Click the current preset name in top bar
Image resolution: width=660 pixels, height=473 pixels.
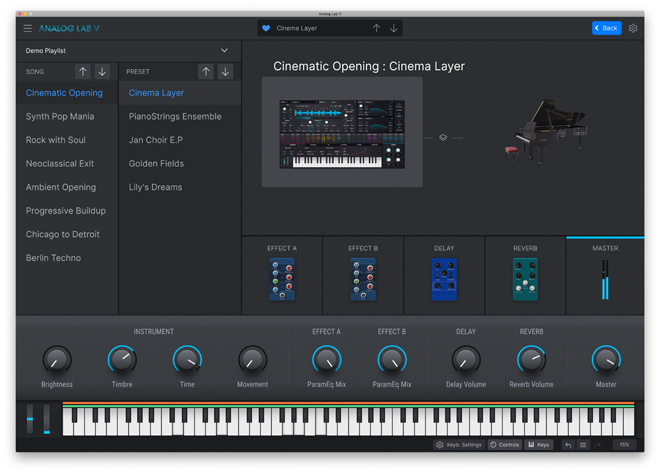[297, 28]
